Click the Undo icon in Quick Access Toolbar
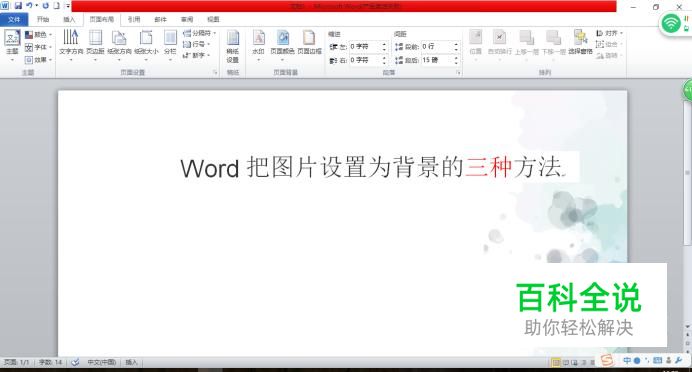 (x=29, y=6)
